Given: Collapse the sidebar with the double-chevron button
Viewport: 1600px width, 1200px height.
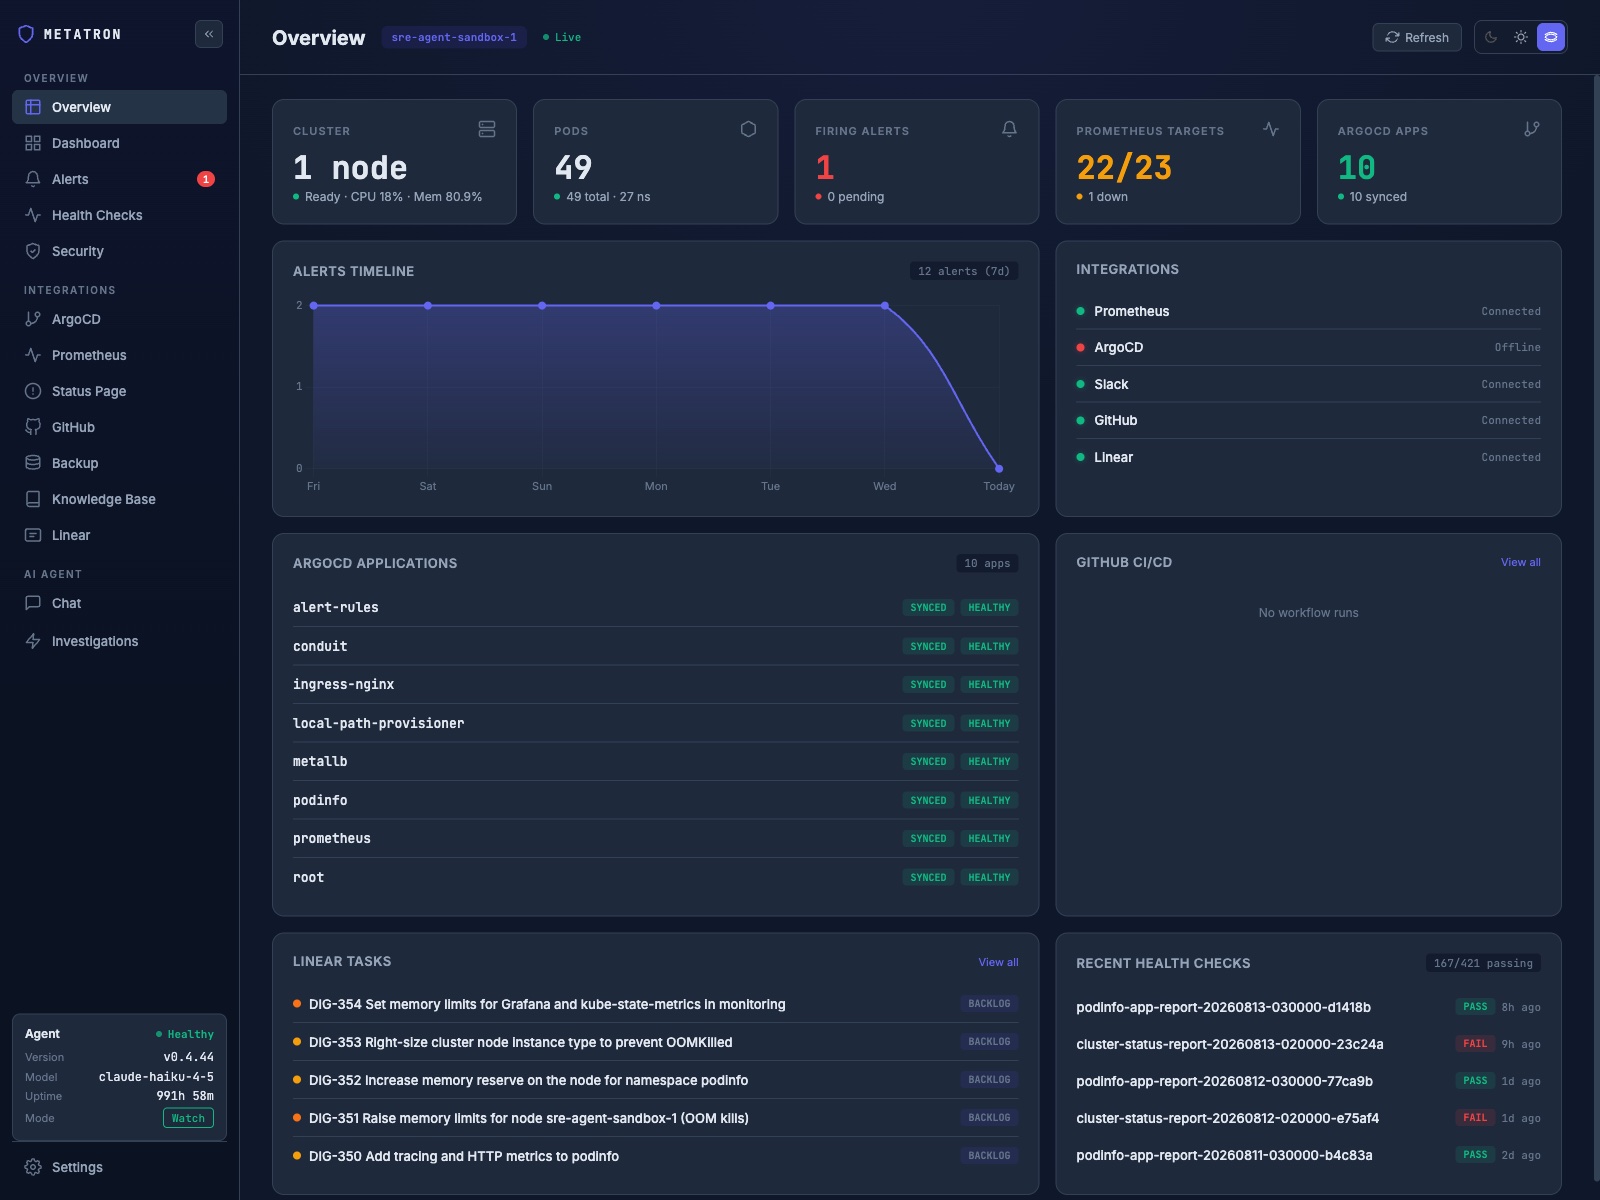Looking at the screenshot, I should (208, 34).
